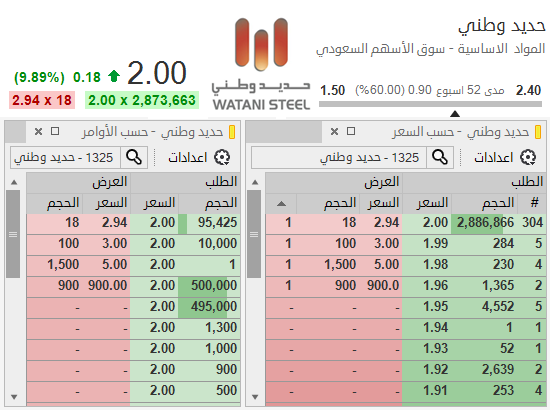Open settings gear in By Price panel
This screenshot has height=410, width=550.
[x=528, y=157]
